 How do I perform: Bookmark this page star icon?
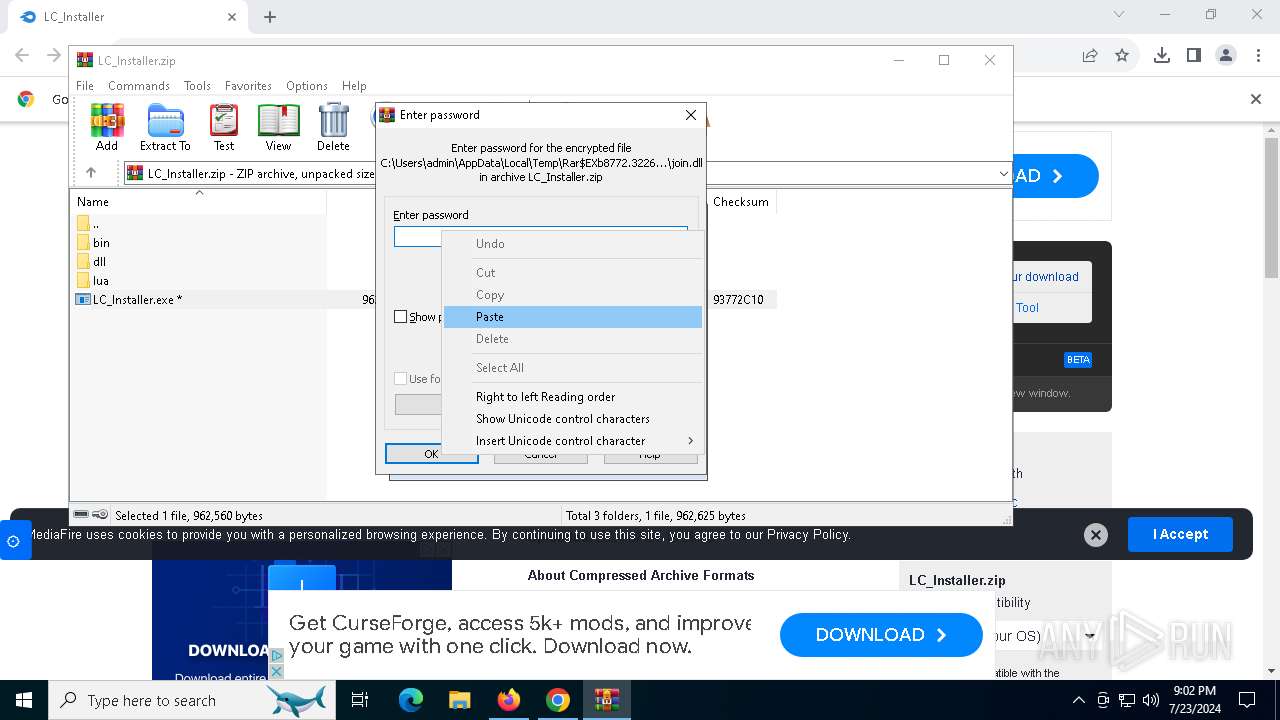click(x=1122, y=56)
